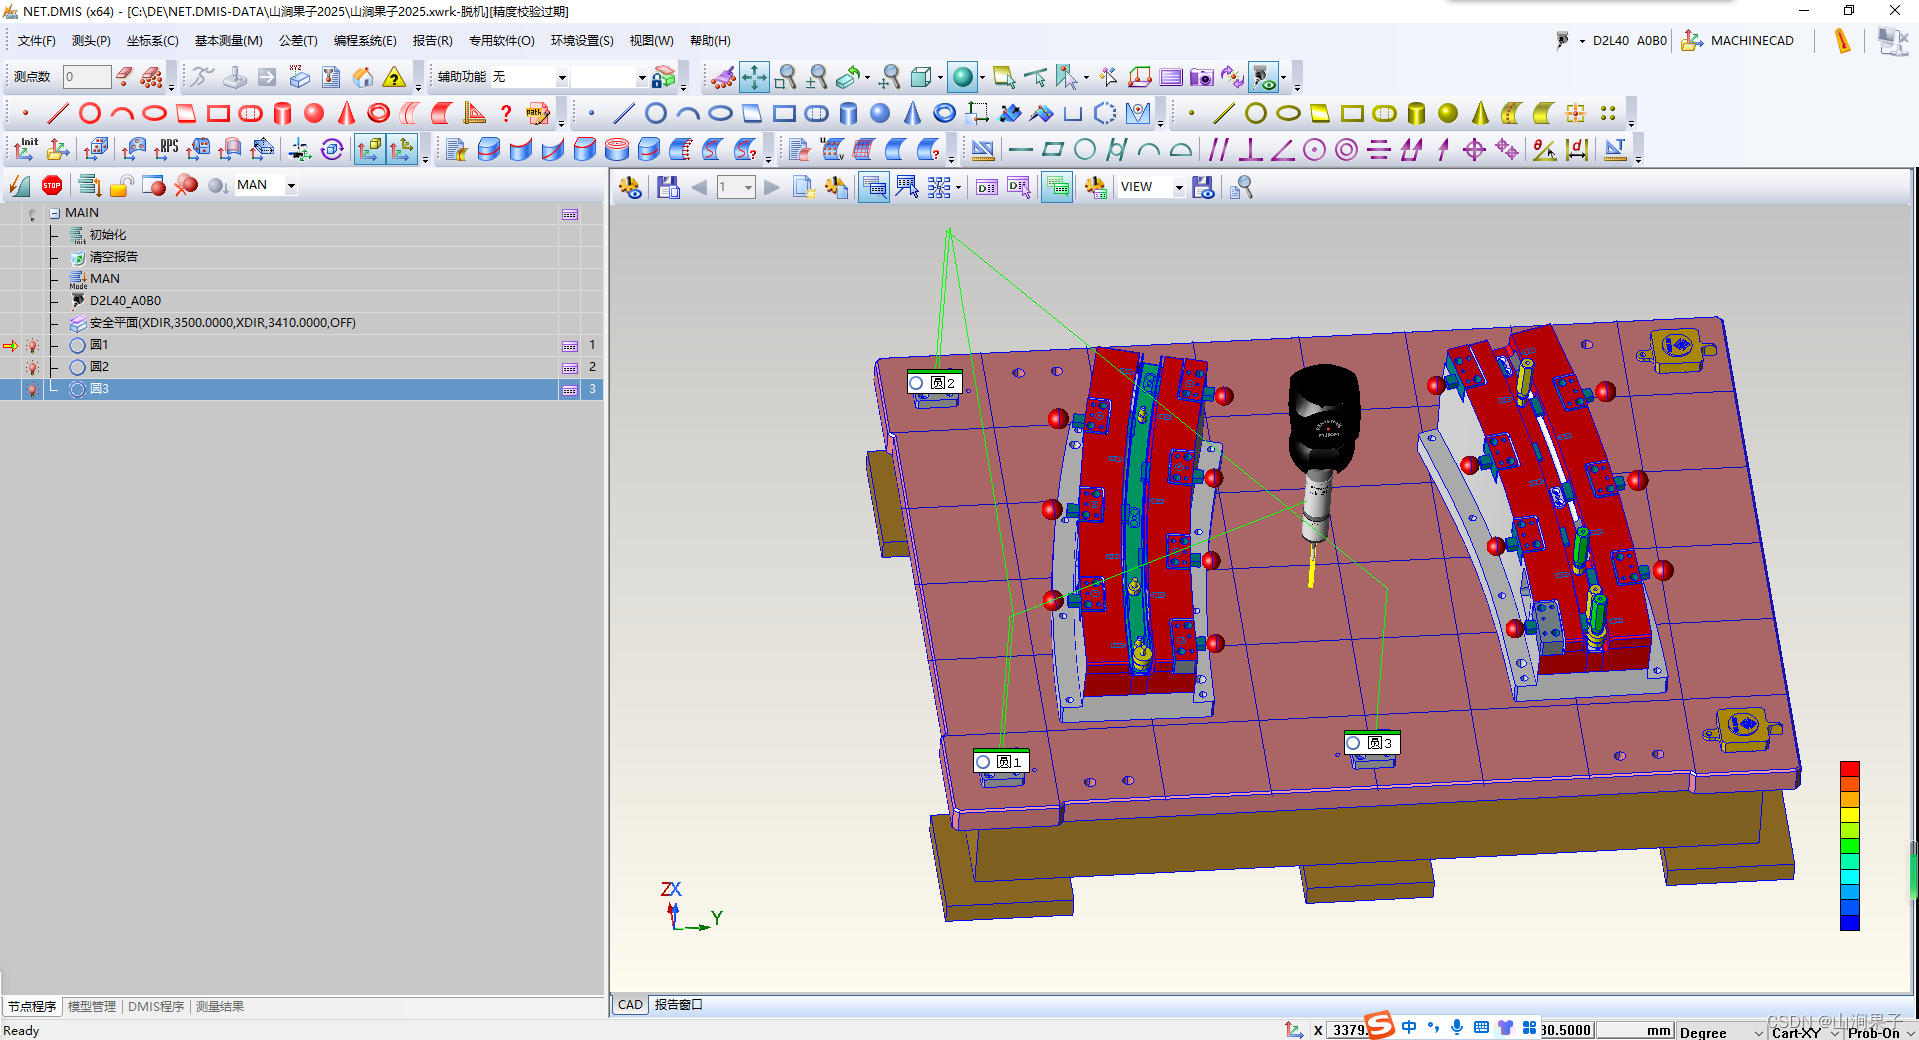Click the 报告窗口 tab button
1919x1040 pixels.
pos(678,1005)
